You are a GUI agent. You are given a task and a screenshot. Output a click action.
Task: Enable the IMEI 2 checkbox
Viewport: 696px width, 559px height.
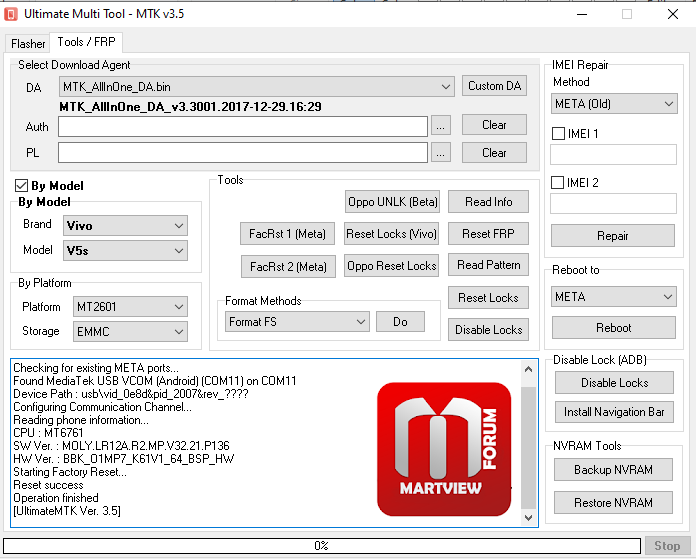[558, 182]
